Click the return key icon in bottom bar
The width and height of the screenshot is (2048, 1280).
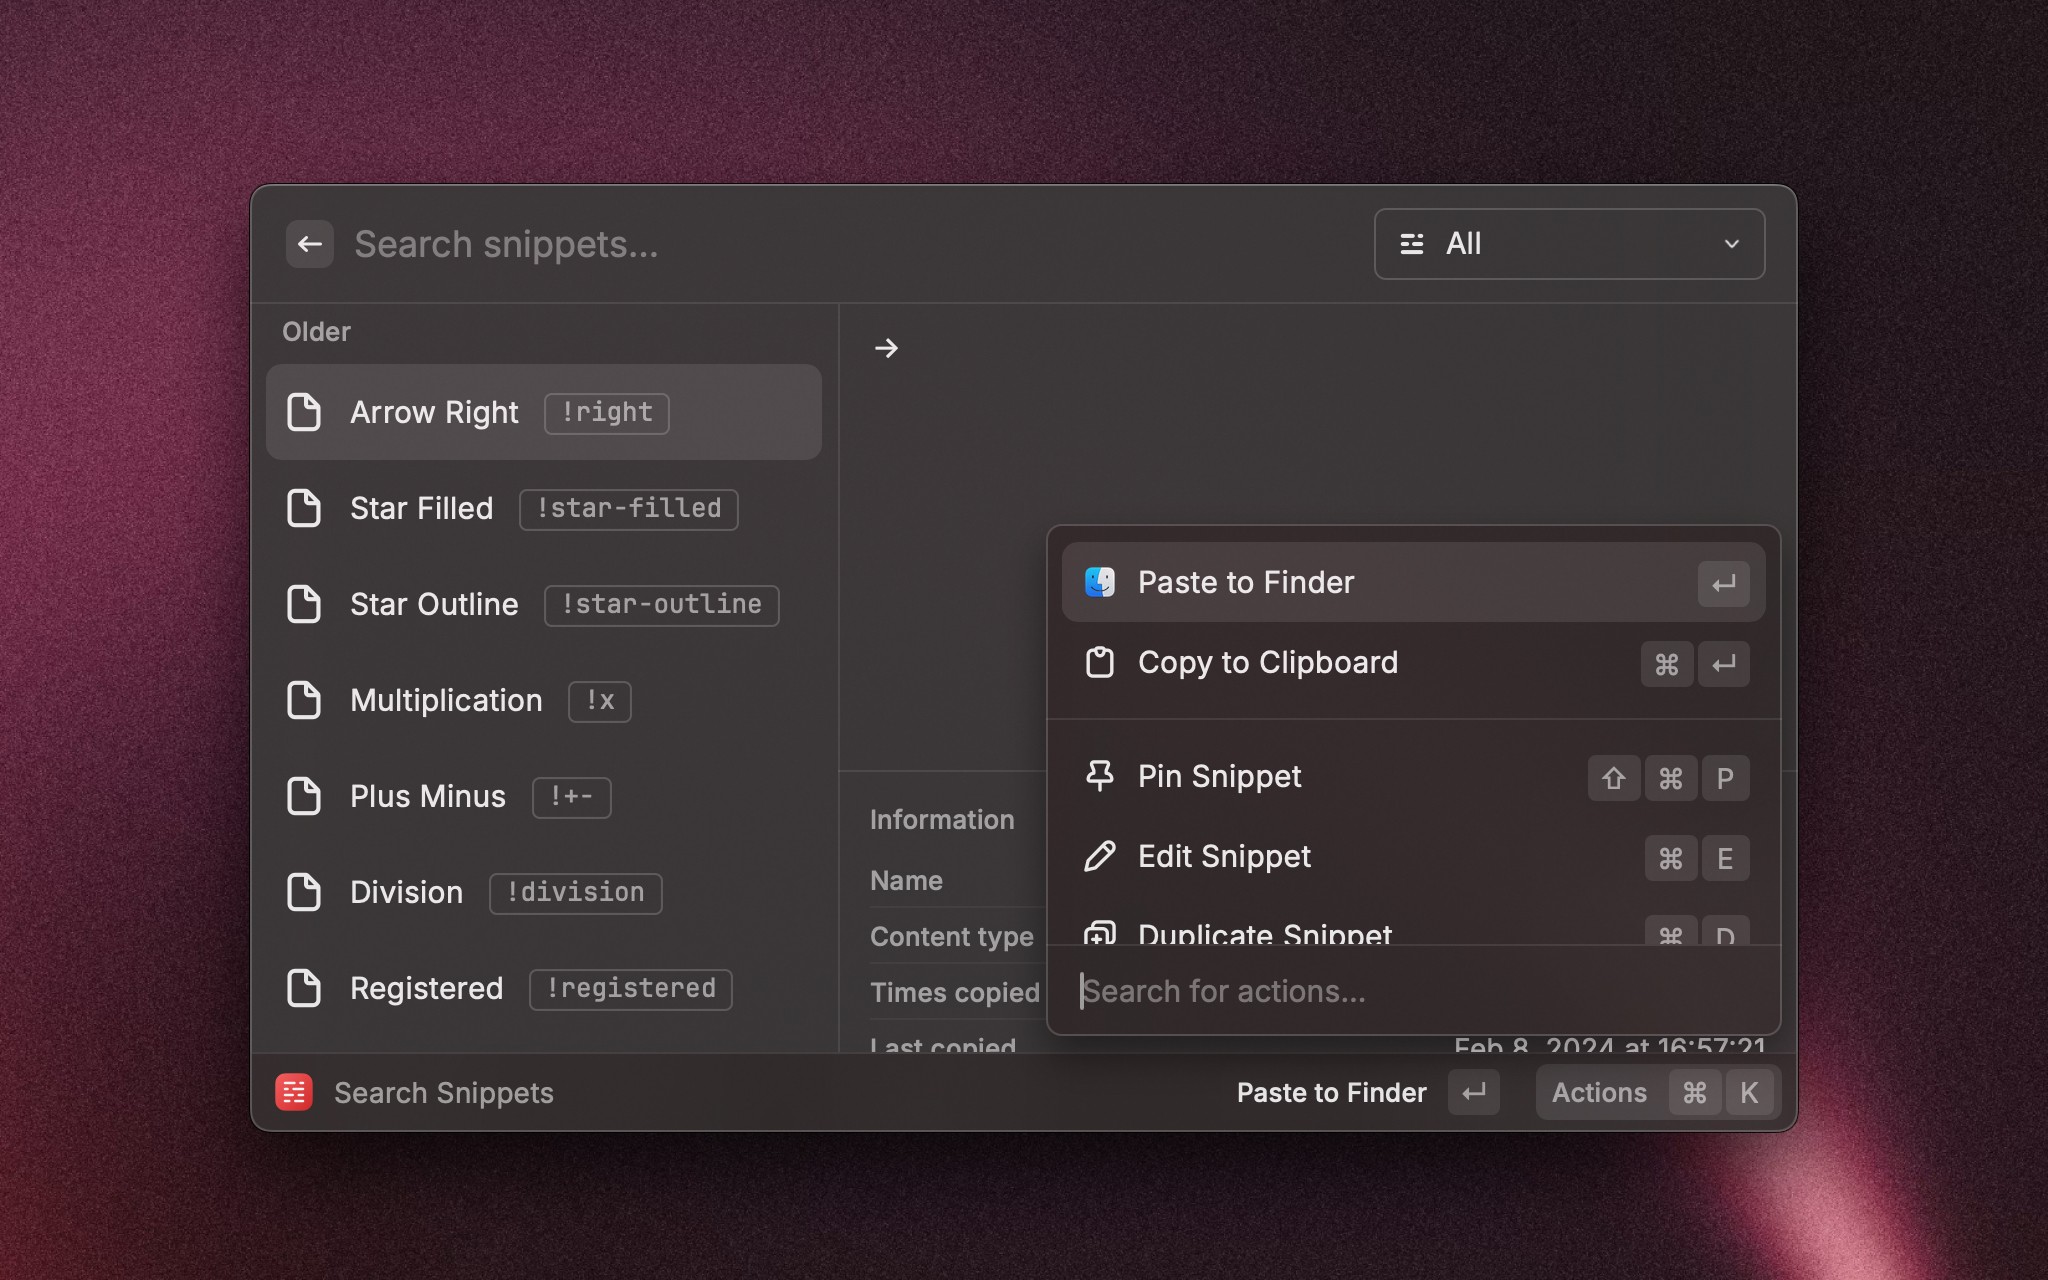click(x=1474, y=1092)
